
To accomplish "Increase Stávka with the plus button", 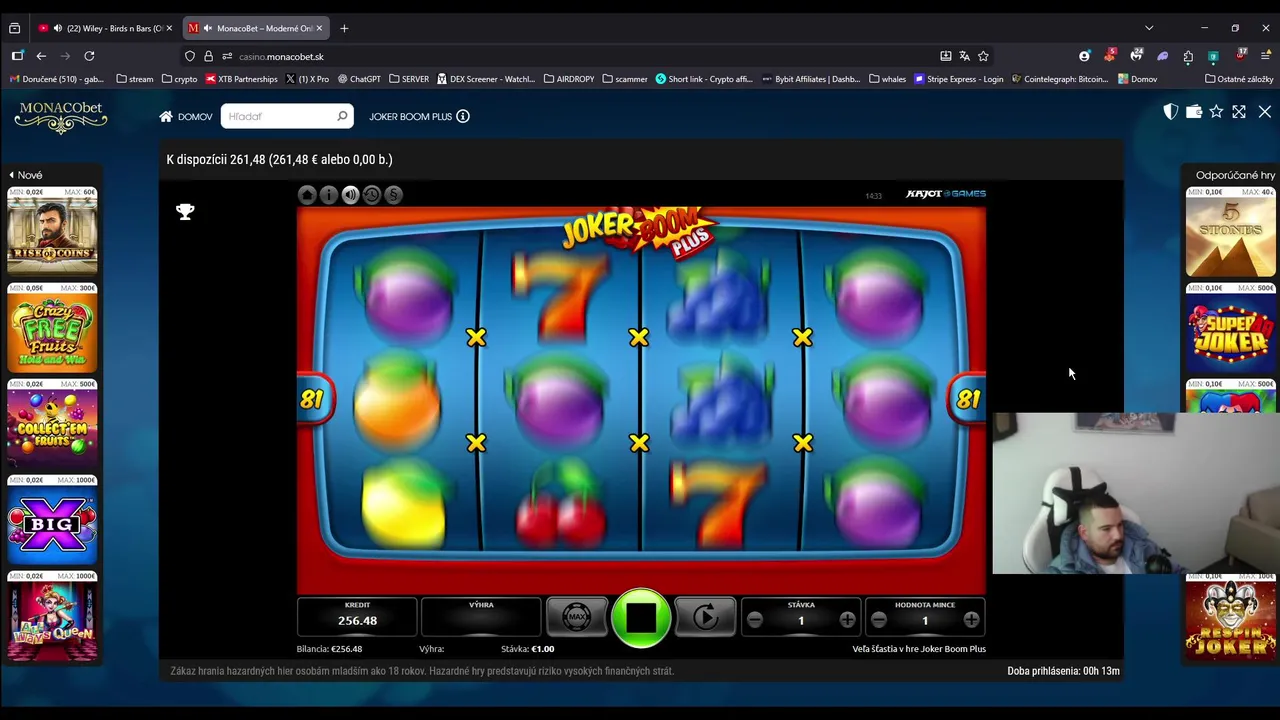I will pyautogui.click(x=847, y=621).
